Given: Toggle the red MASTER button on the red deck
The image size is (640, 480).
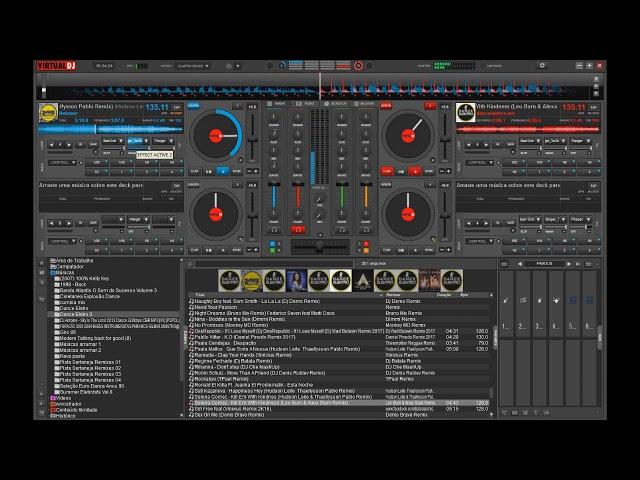Looking at the screenshot, I should (386, 106).
